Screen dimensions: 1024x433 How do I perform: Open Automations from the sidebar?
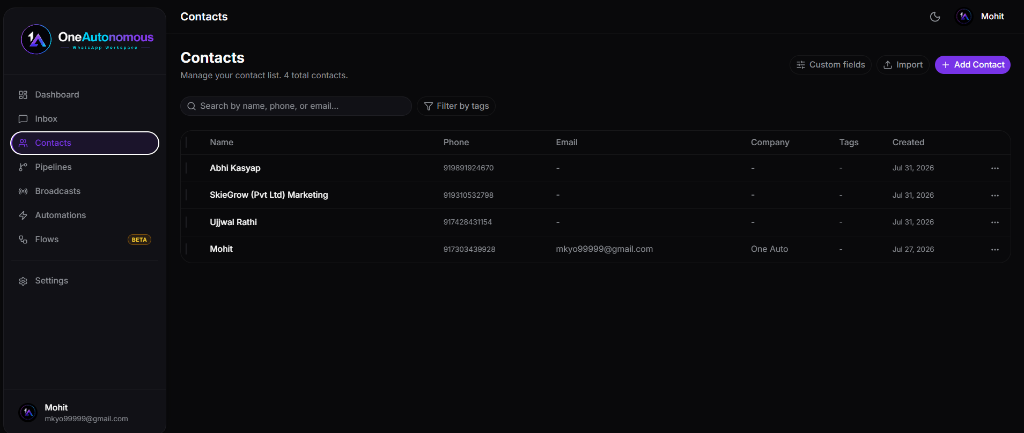pyautogui.click(x=85, y=215)
